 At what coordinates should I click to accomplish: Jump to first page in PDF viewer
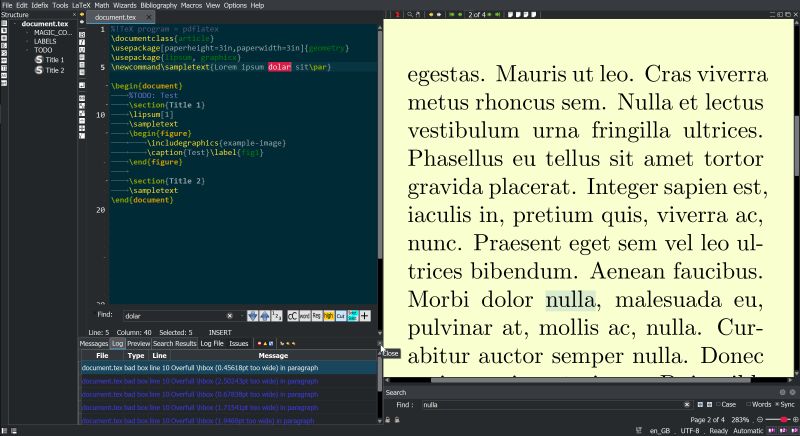click(x=452, y=15)
